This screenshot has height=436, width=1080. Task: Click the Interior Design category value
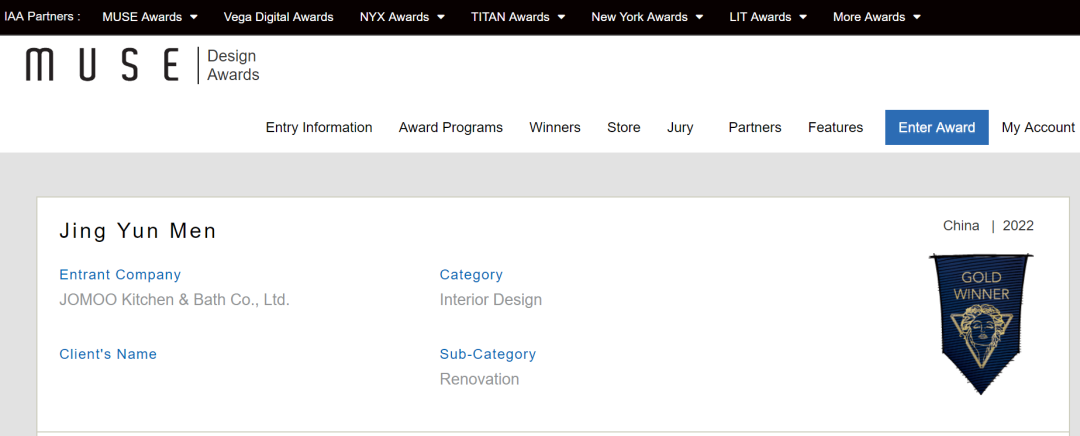[x=490, y=300]
